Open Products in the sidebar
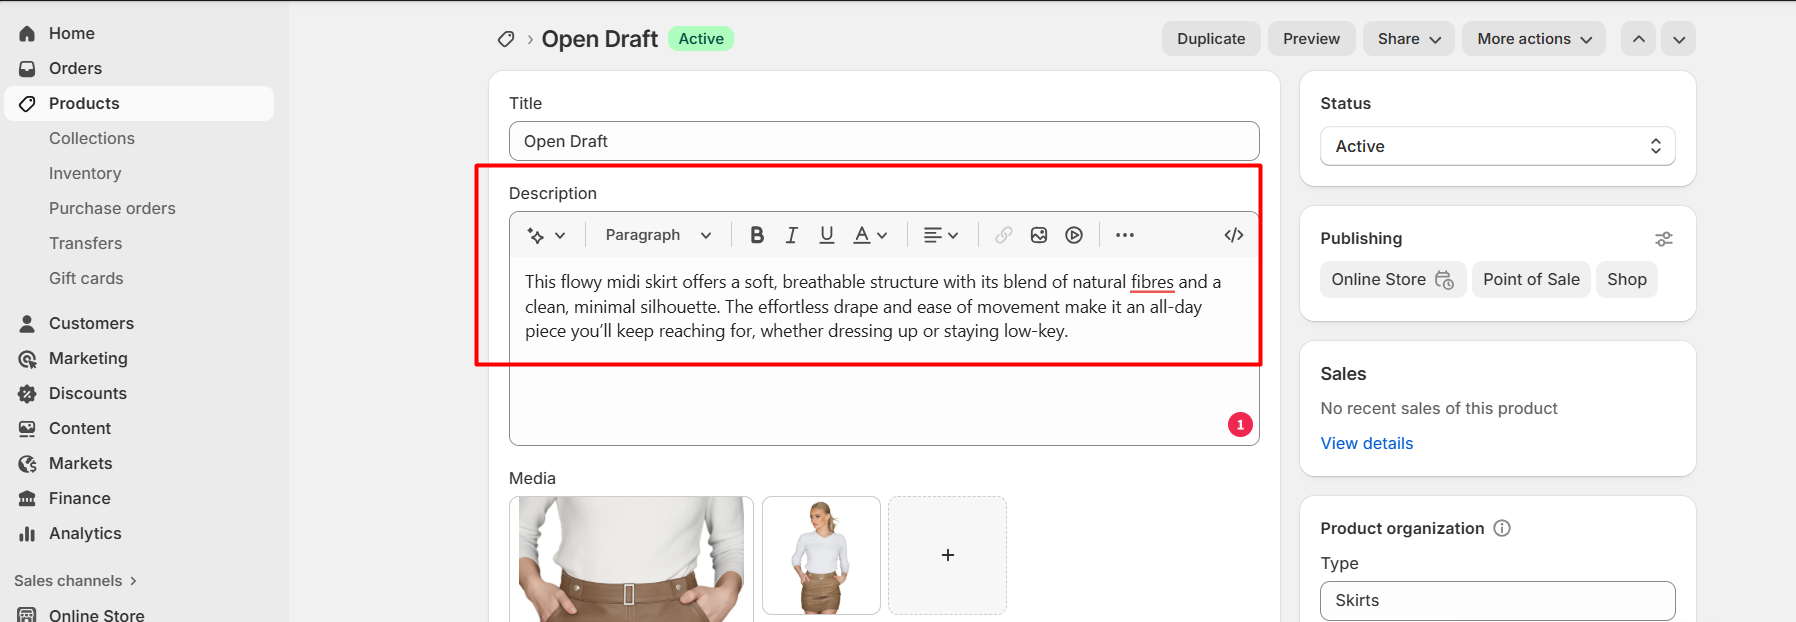 (x=139, y=103)
